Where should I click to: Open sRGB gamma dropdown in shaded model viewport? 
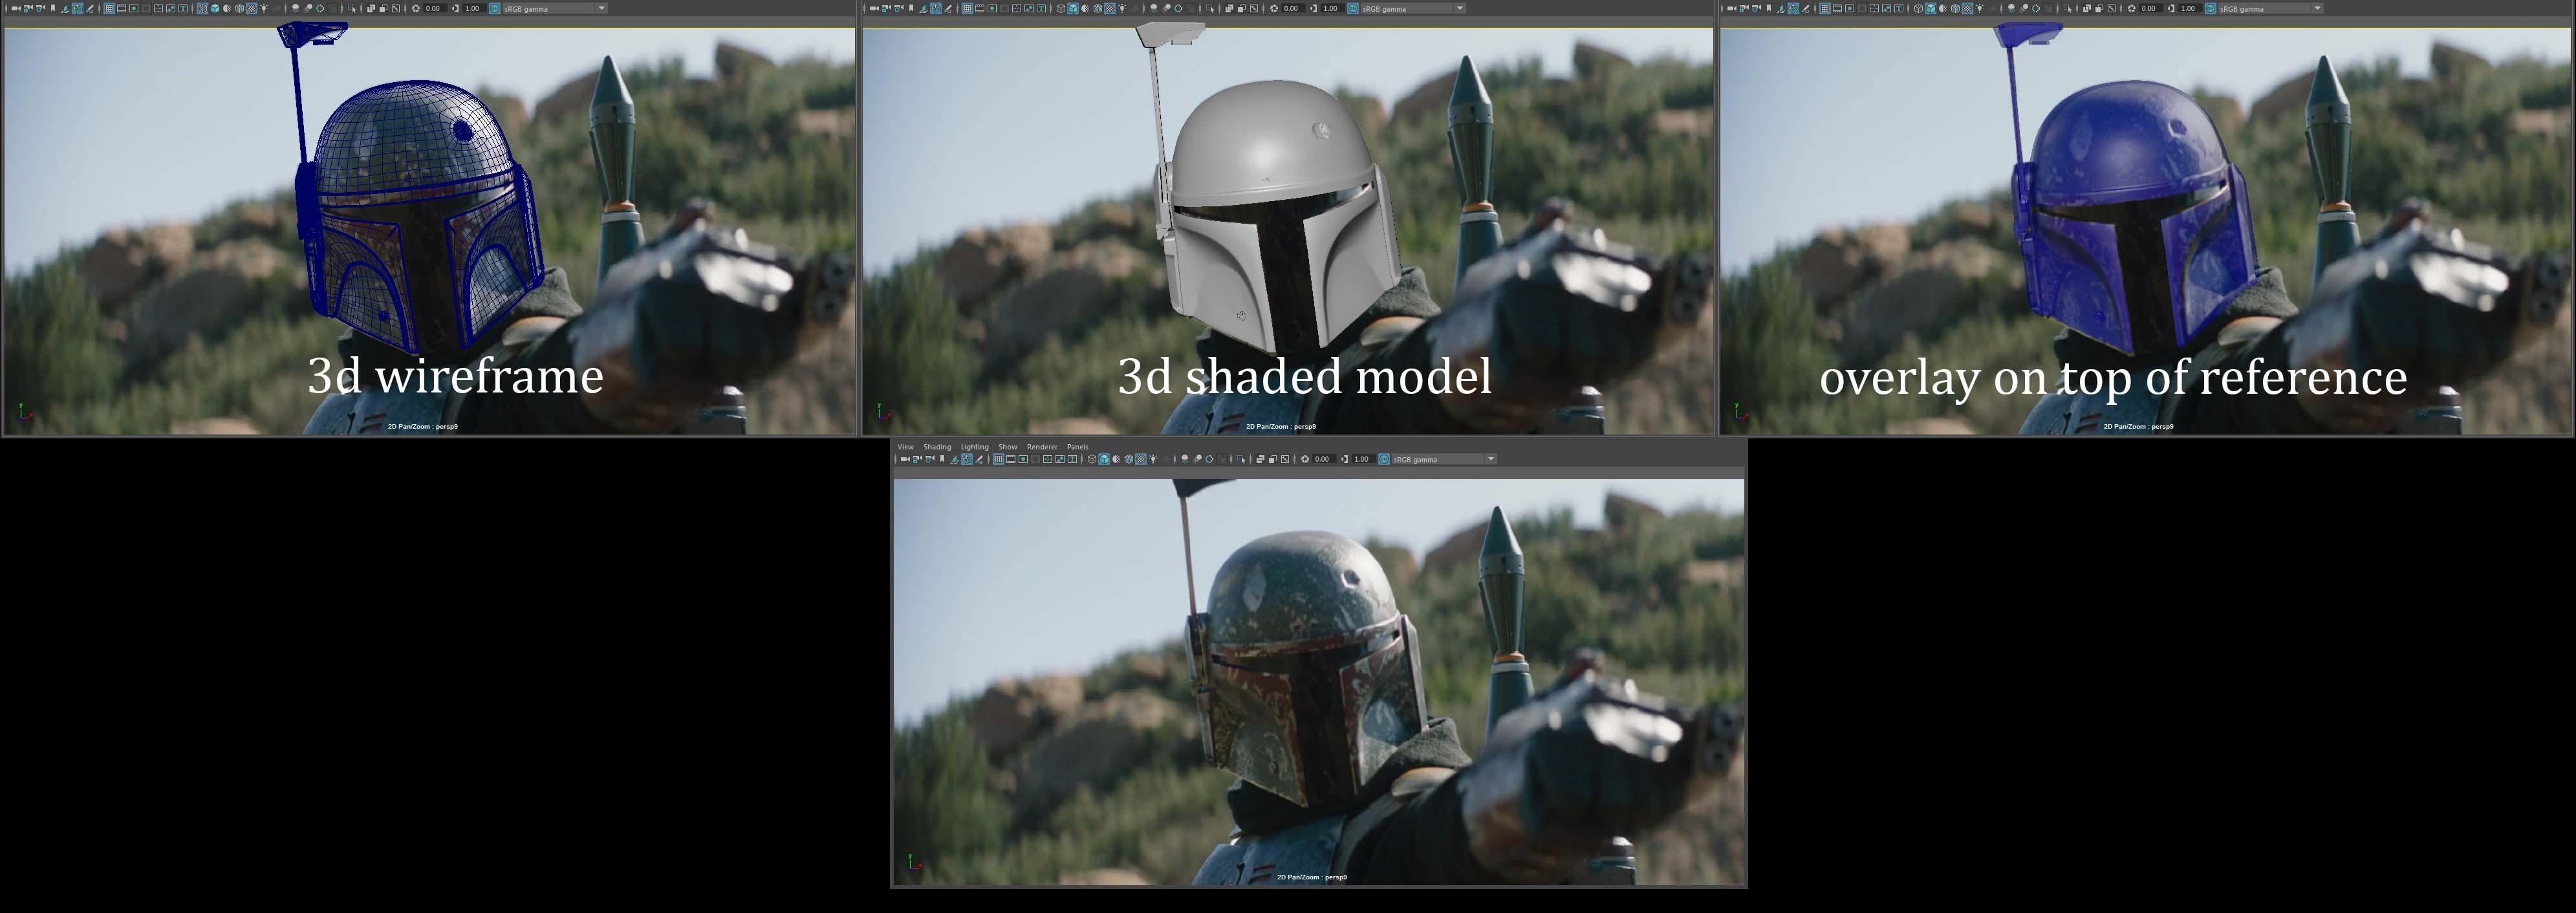click(1414, 8)
